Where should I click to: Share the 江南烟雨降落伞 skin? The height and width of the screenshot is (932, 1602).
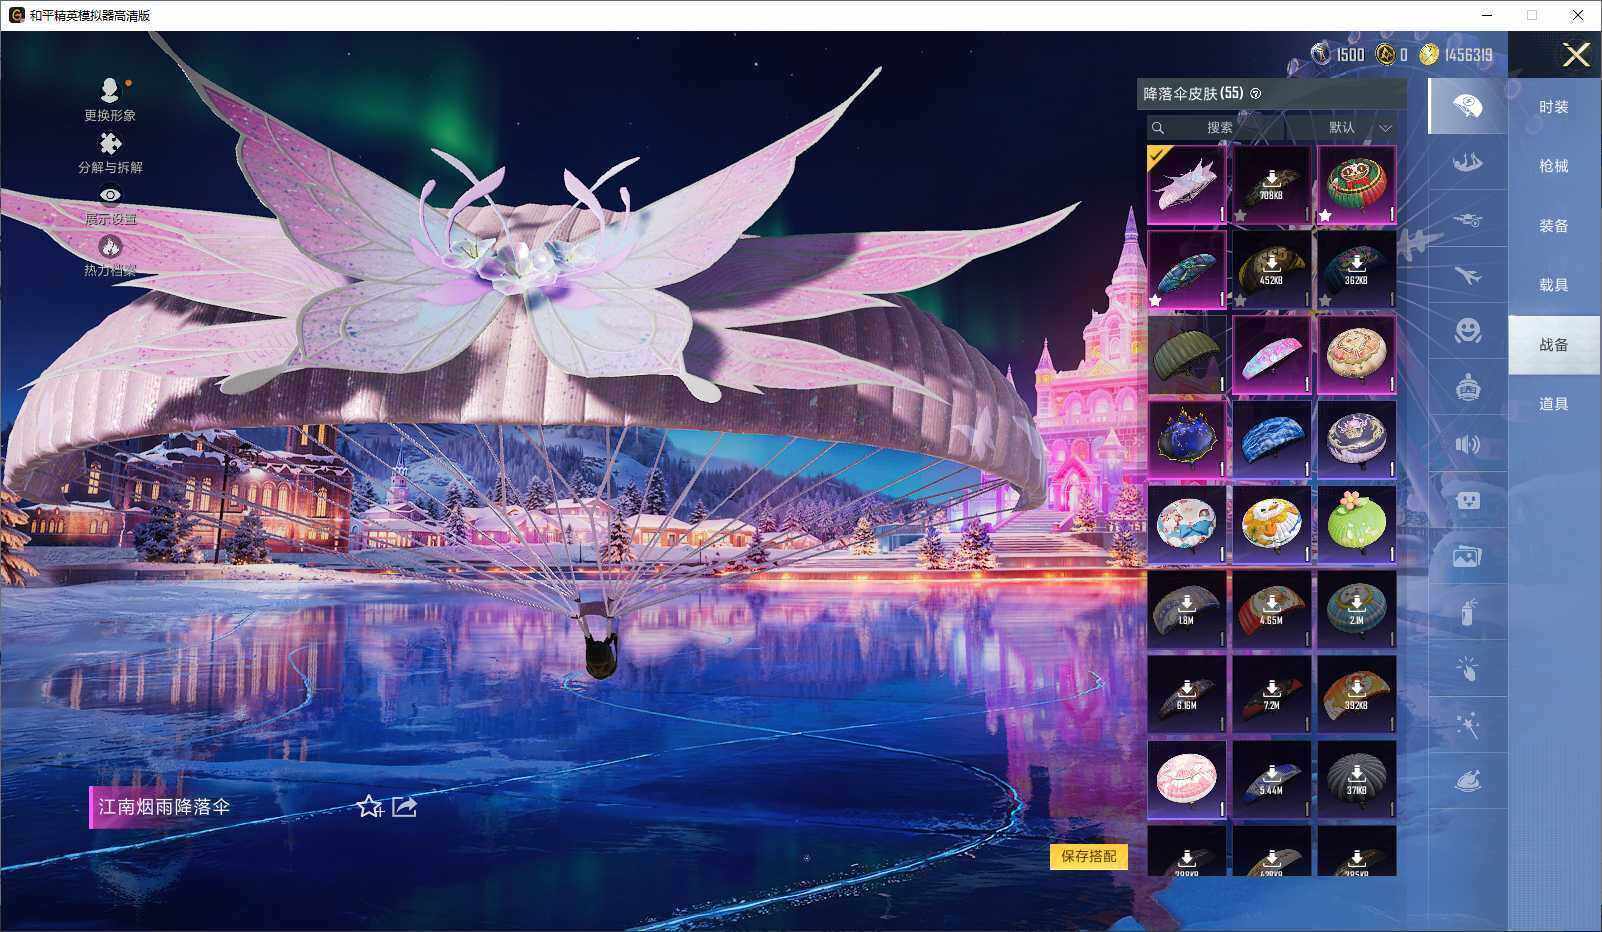point(404,806)
